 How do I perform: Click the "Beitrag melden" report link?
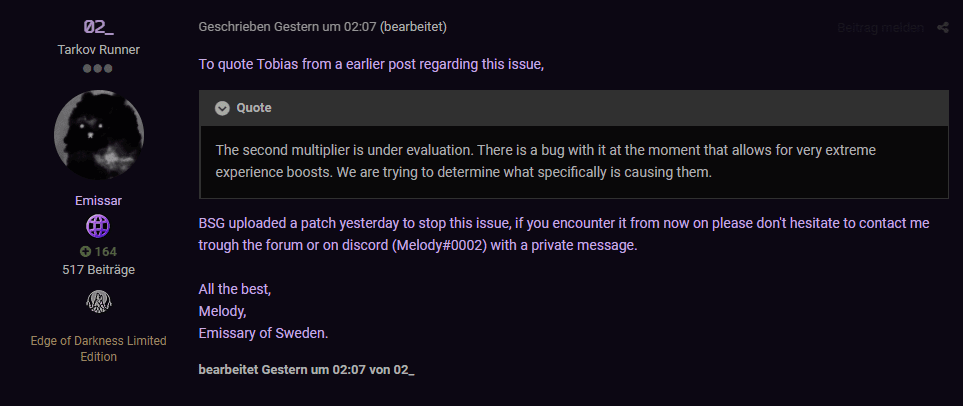pos(881,28)
